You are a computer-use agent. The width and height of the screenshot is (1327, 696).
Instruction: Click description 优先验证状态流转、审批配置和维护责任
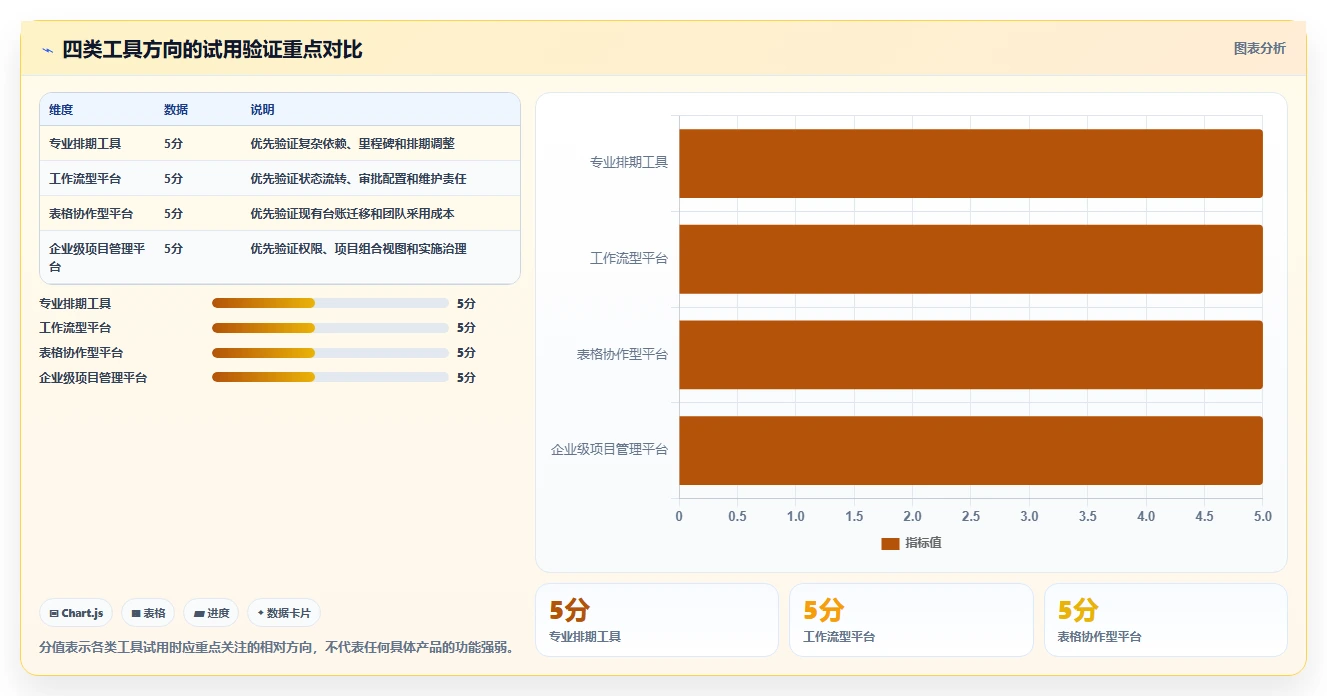(x=358, y=179)
